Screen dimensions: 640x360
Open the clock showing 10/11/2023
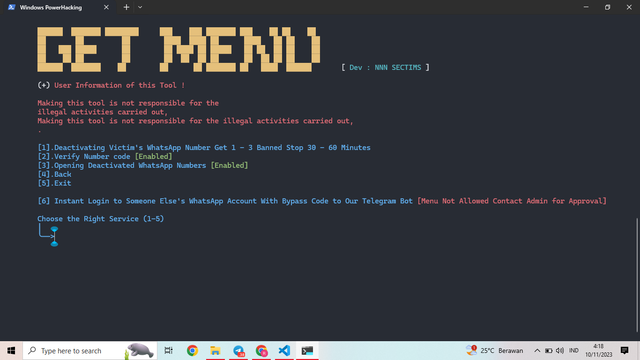coord(598,351)
